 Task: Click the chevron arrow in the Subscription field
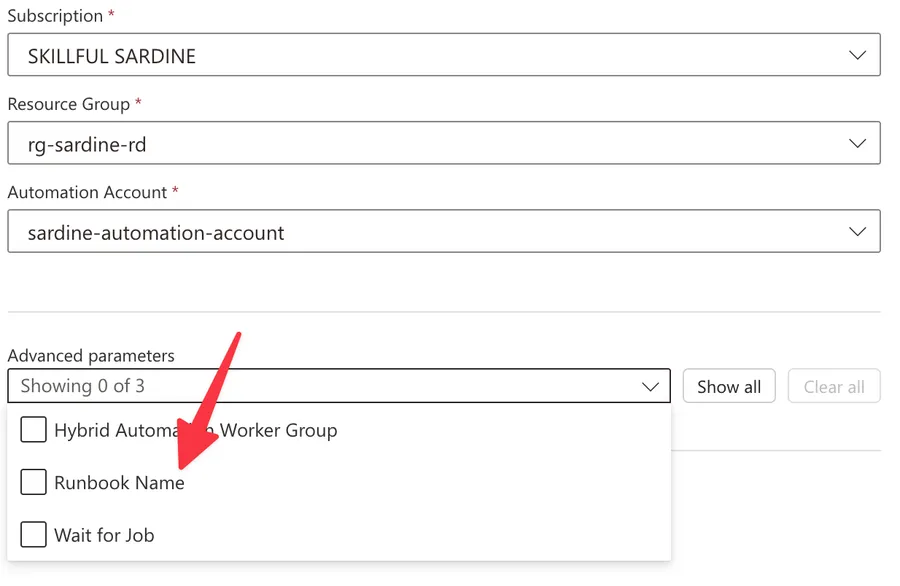pos(857,56)
